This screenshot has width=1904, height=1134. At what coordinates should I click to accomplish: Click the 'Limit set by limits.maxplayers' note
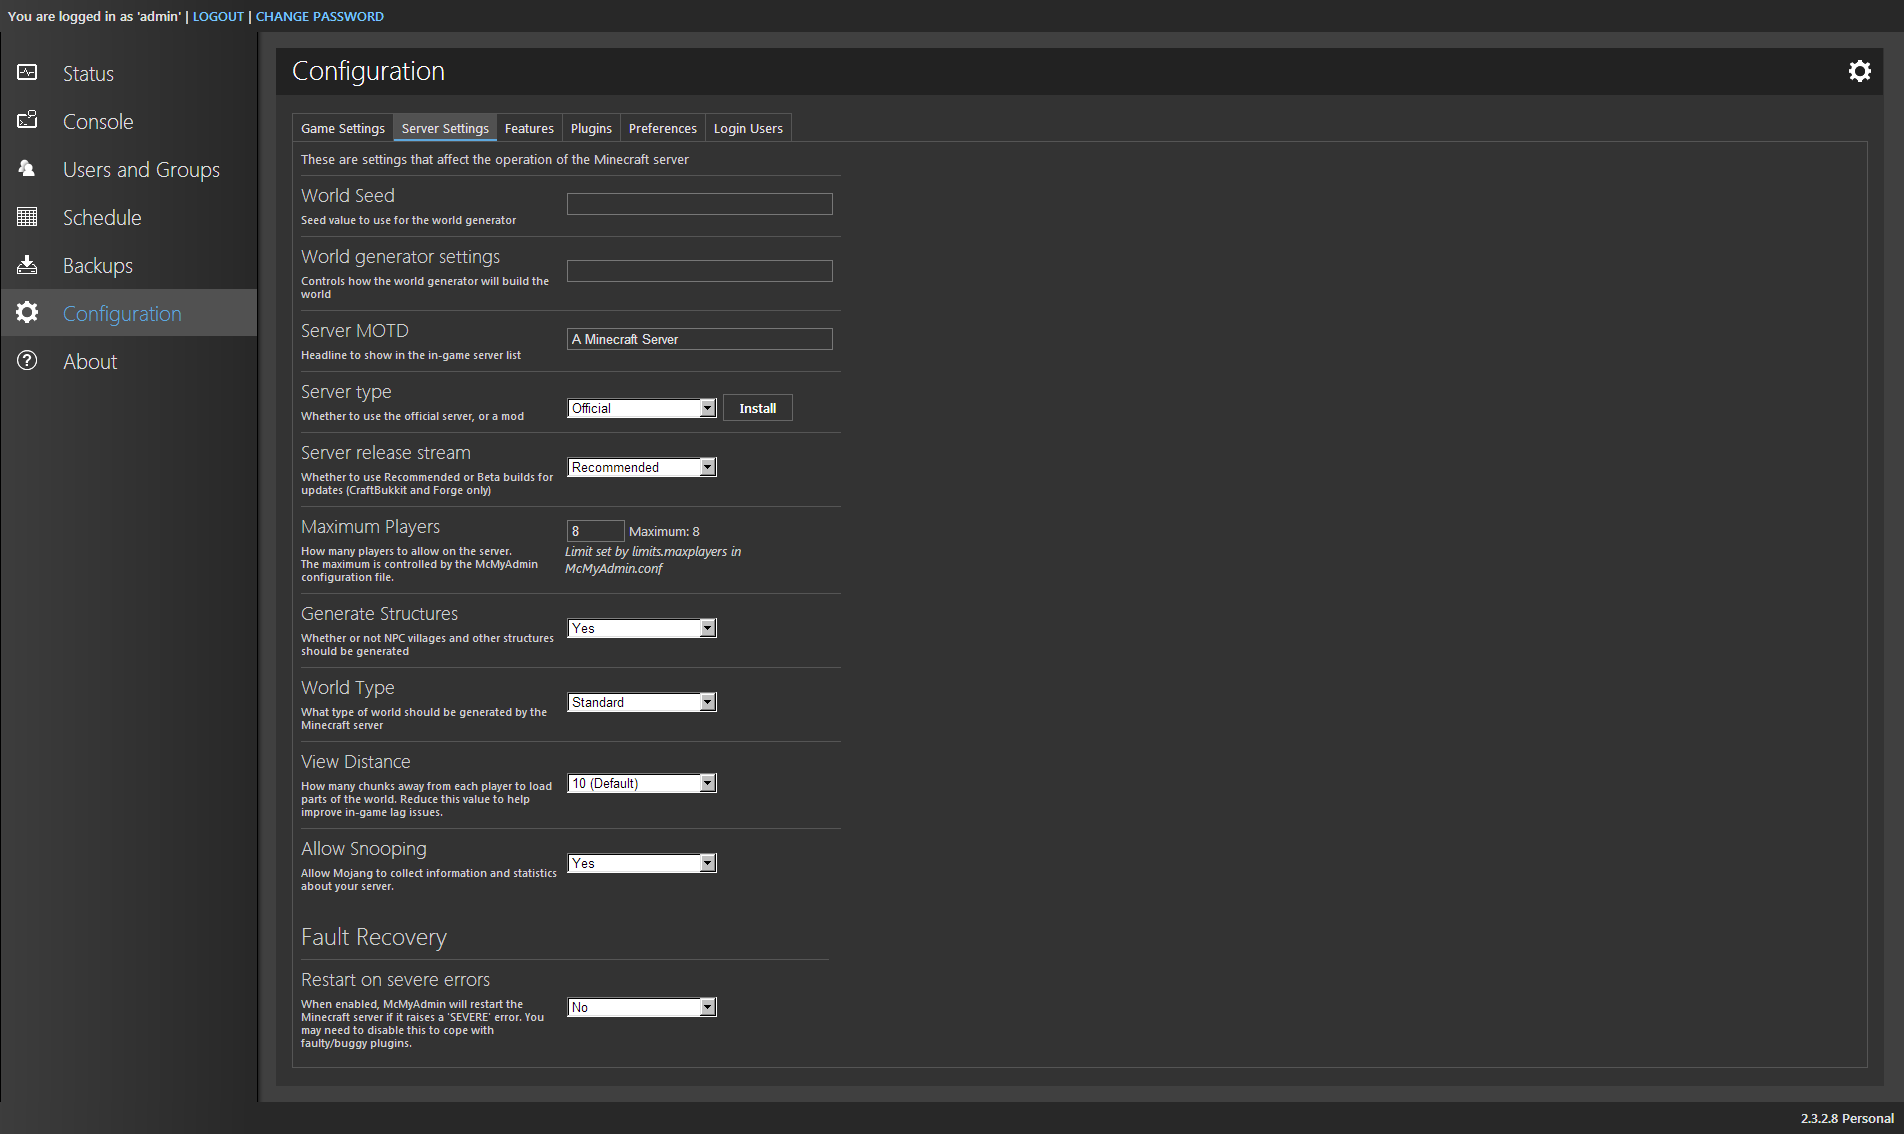(x=653, y=560)
